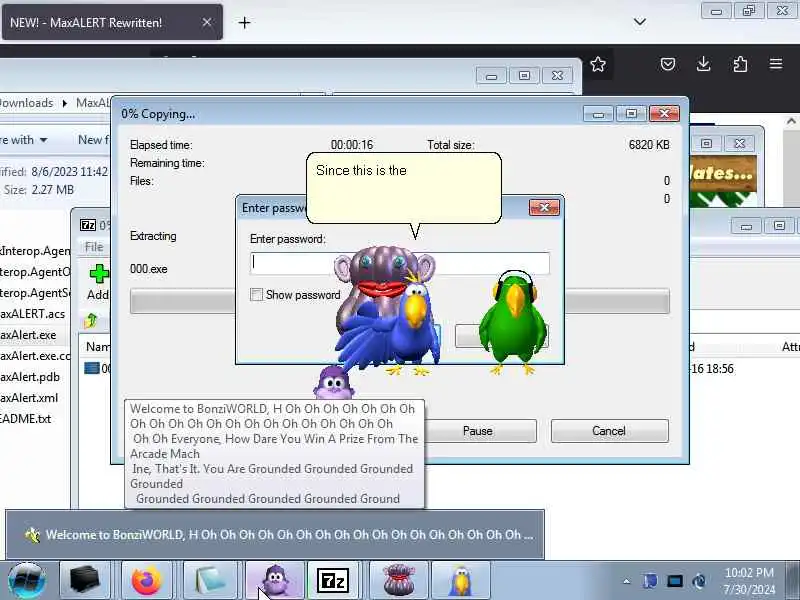Open the Firefox downloads arrow icon

704,64
